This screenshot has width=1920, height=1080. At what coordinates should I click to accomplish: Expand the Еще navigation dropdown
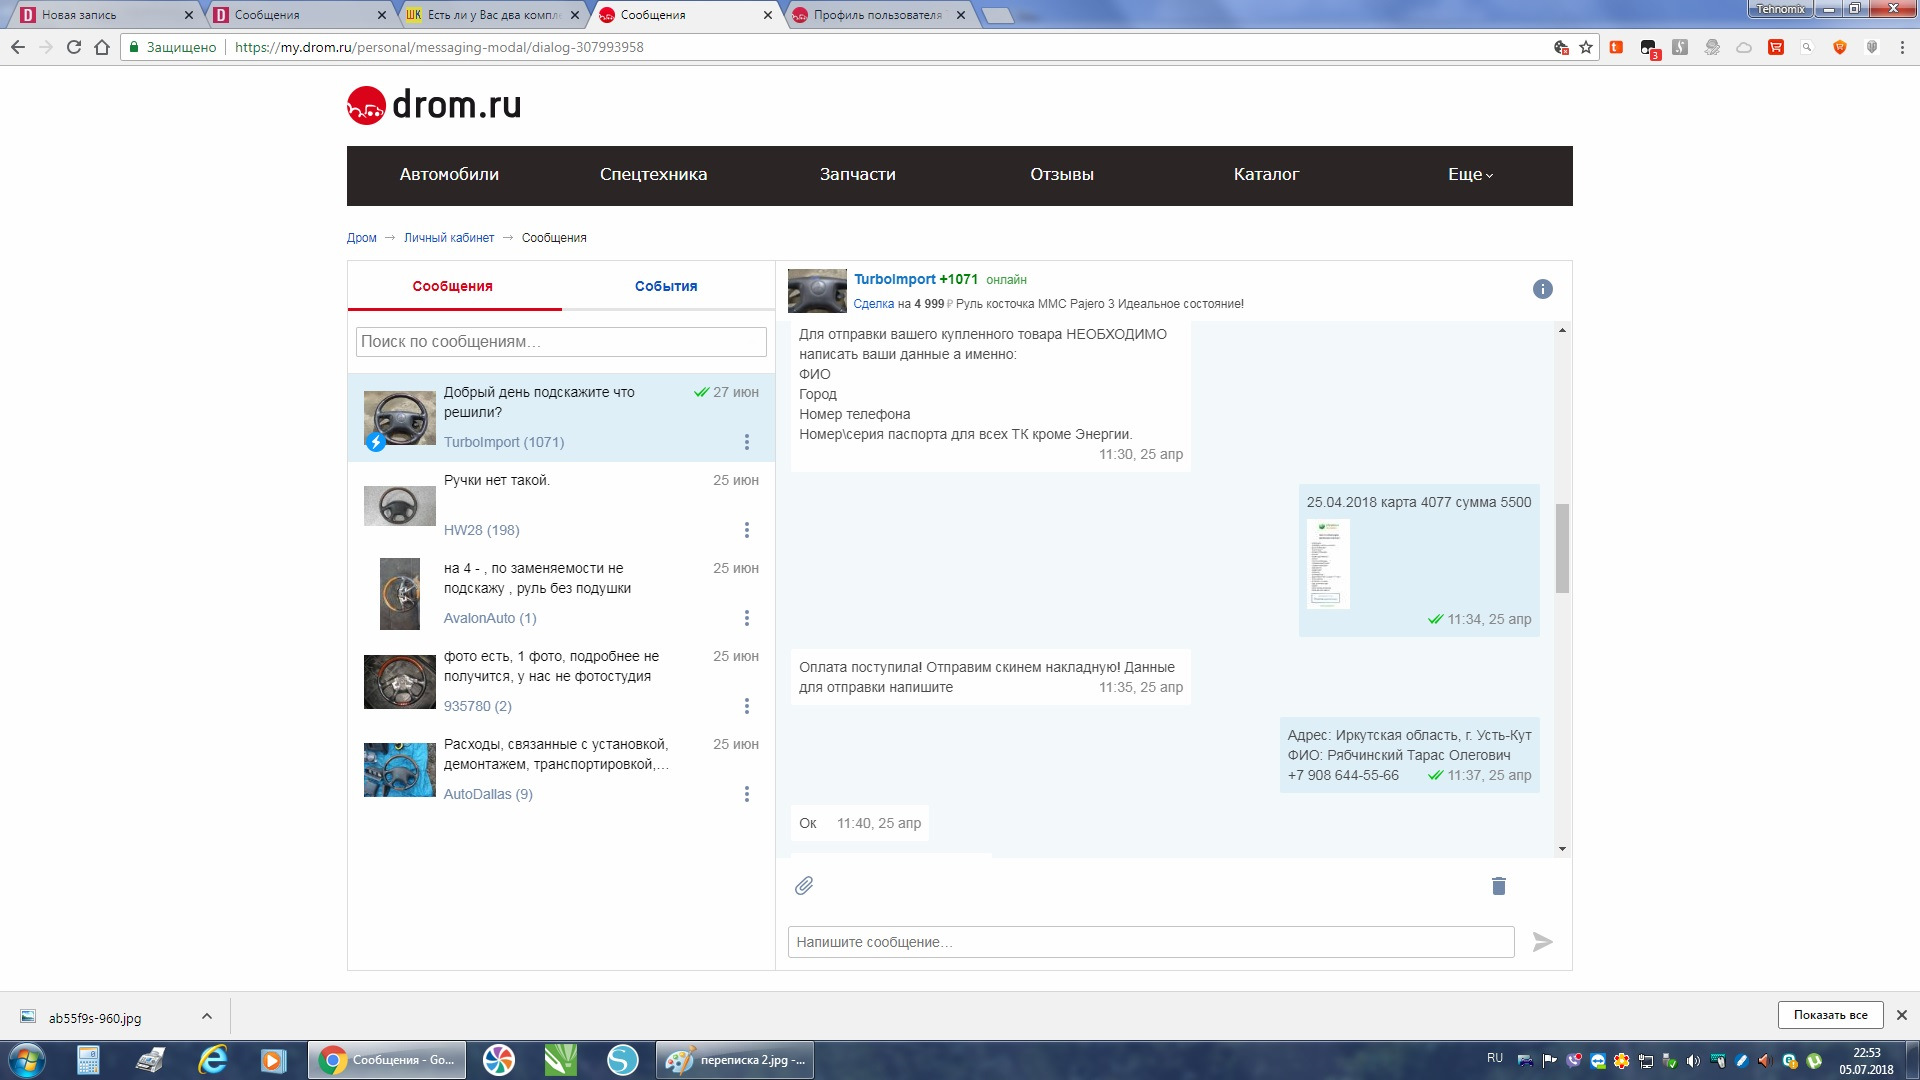[1470, 175]
